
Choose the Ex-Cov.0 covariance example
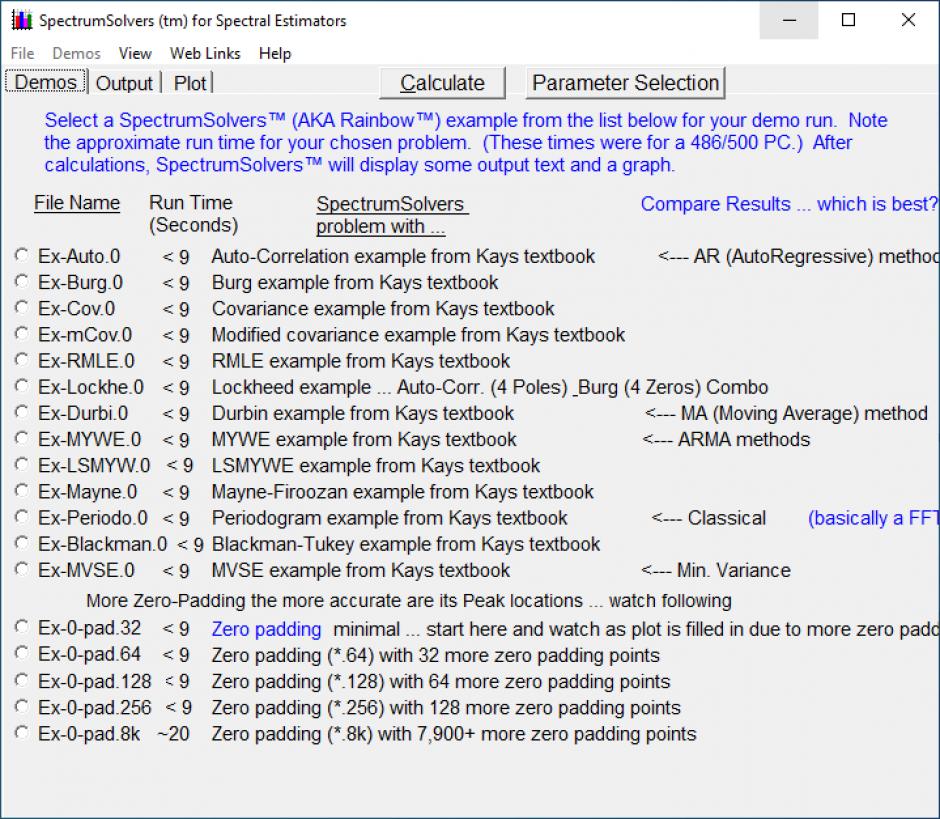[22, 308]
